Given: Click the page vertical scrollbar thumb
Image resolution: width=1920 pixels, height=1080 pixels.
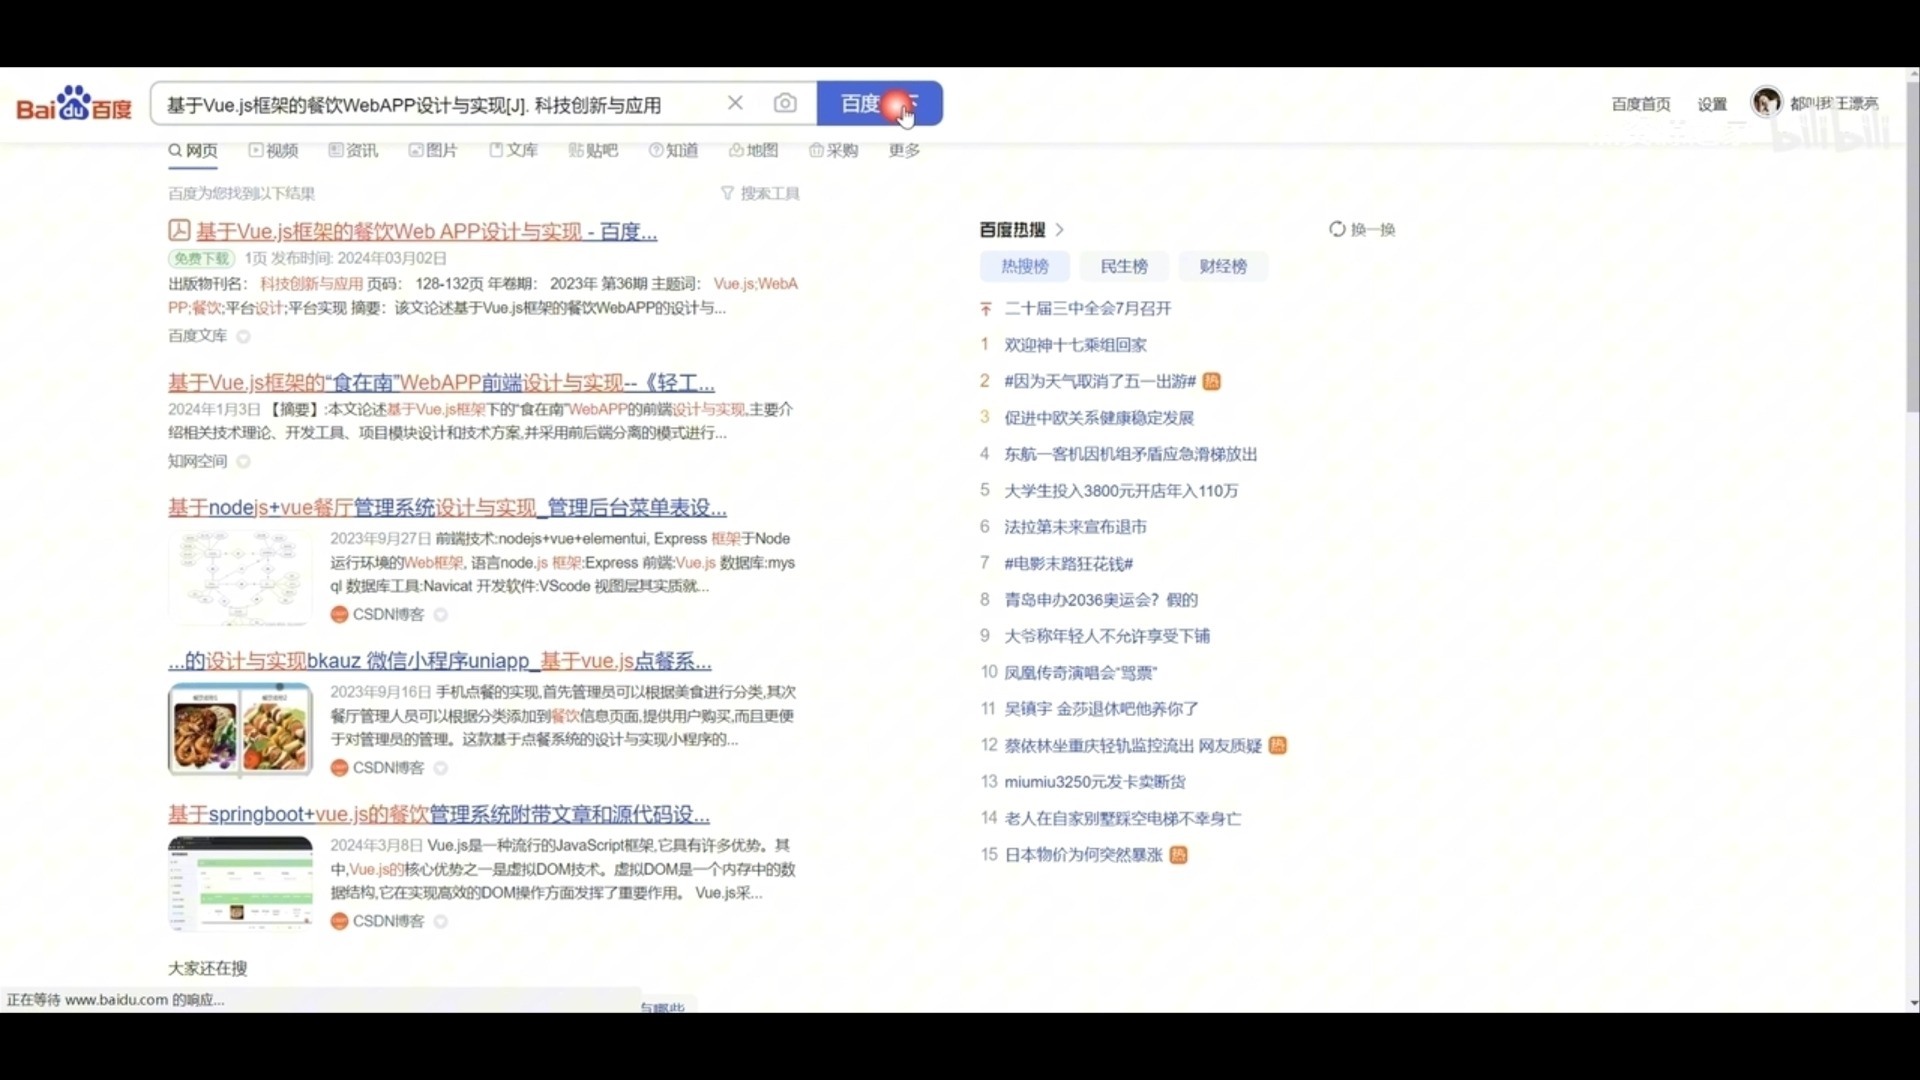Looking at the screenshot, I should coord(1913,247).
